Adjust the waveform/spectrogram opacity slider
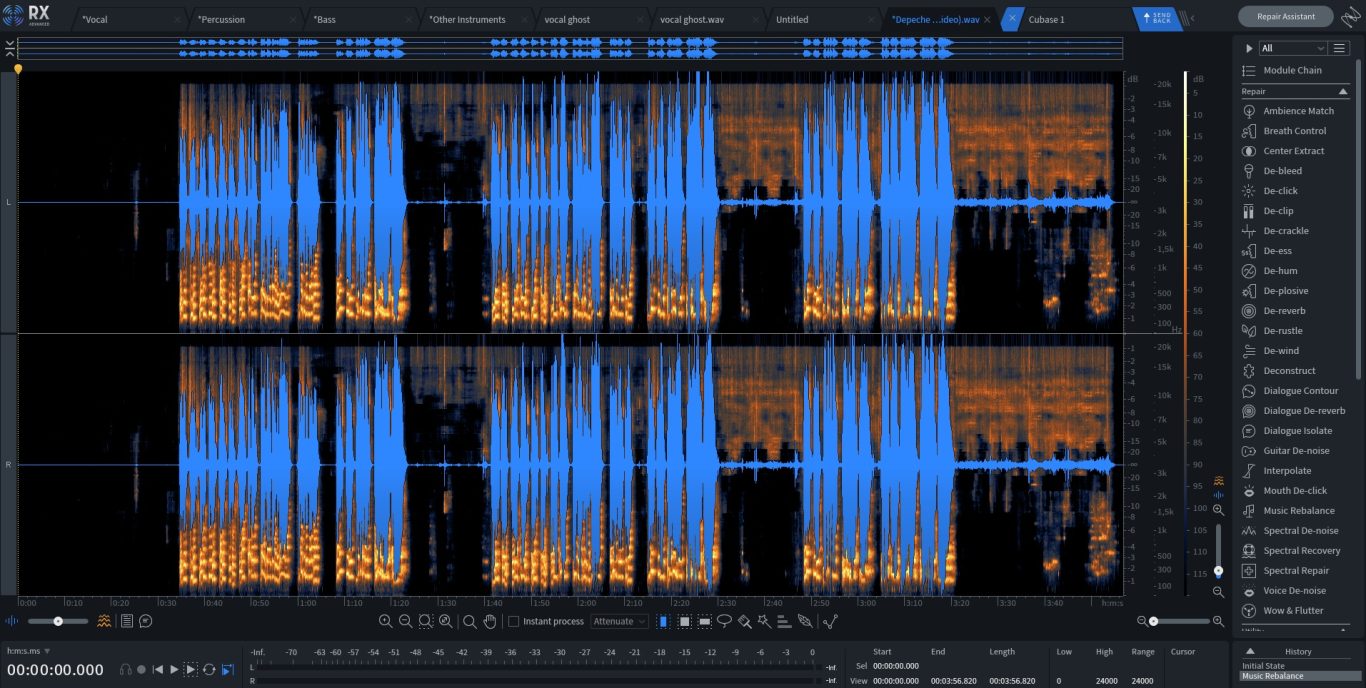 point(58,621)
